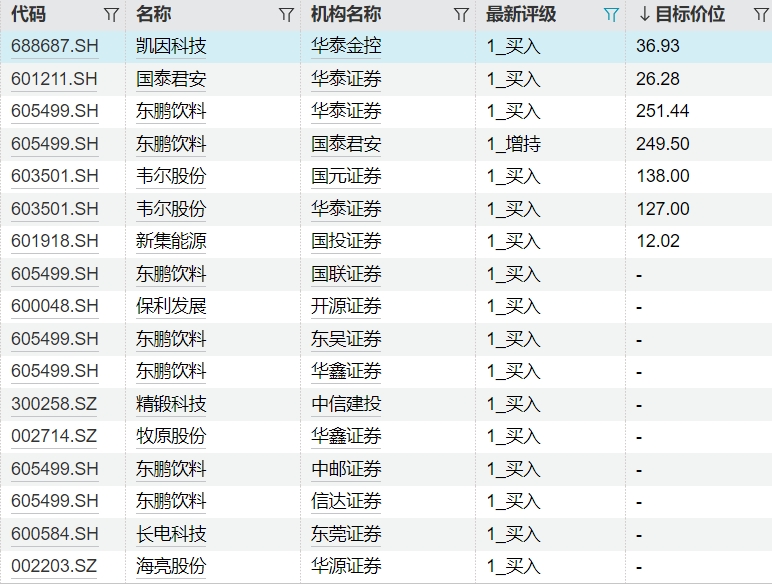
Task: Open institution link 开源证券
Action: [346, 306]
